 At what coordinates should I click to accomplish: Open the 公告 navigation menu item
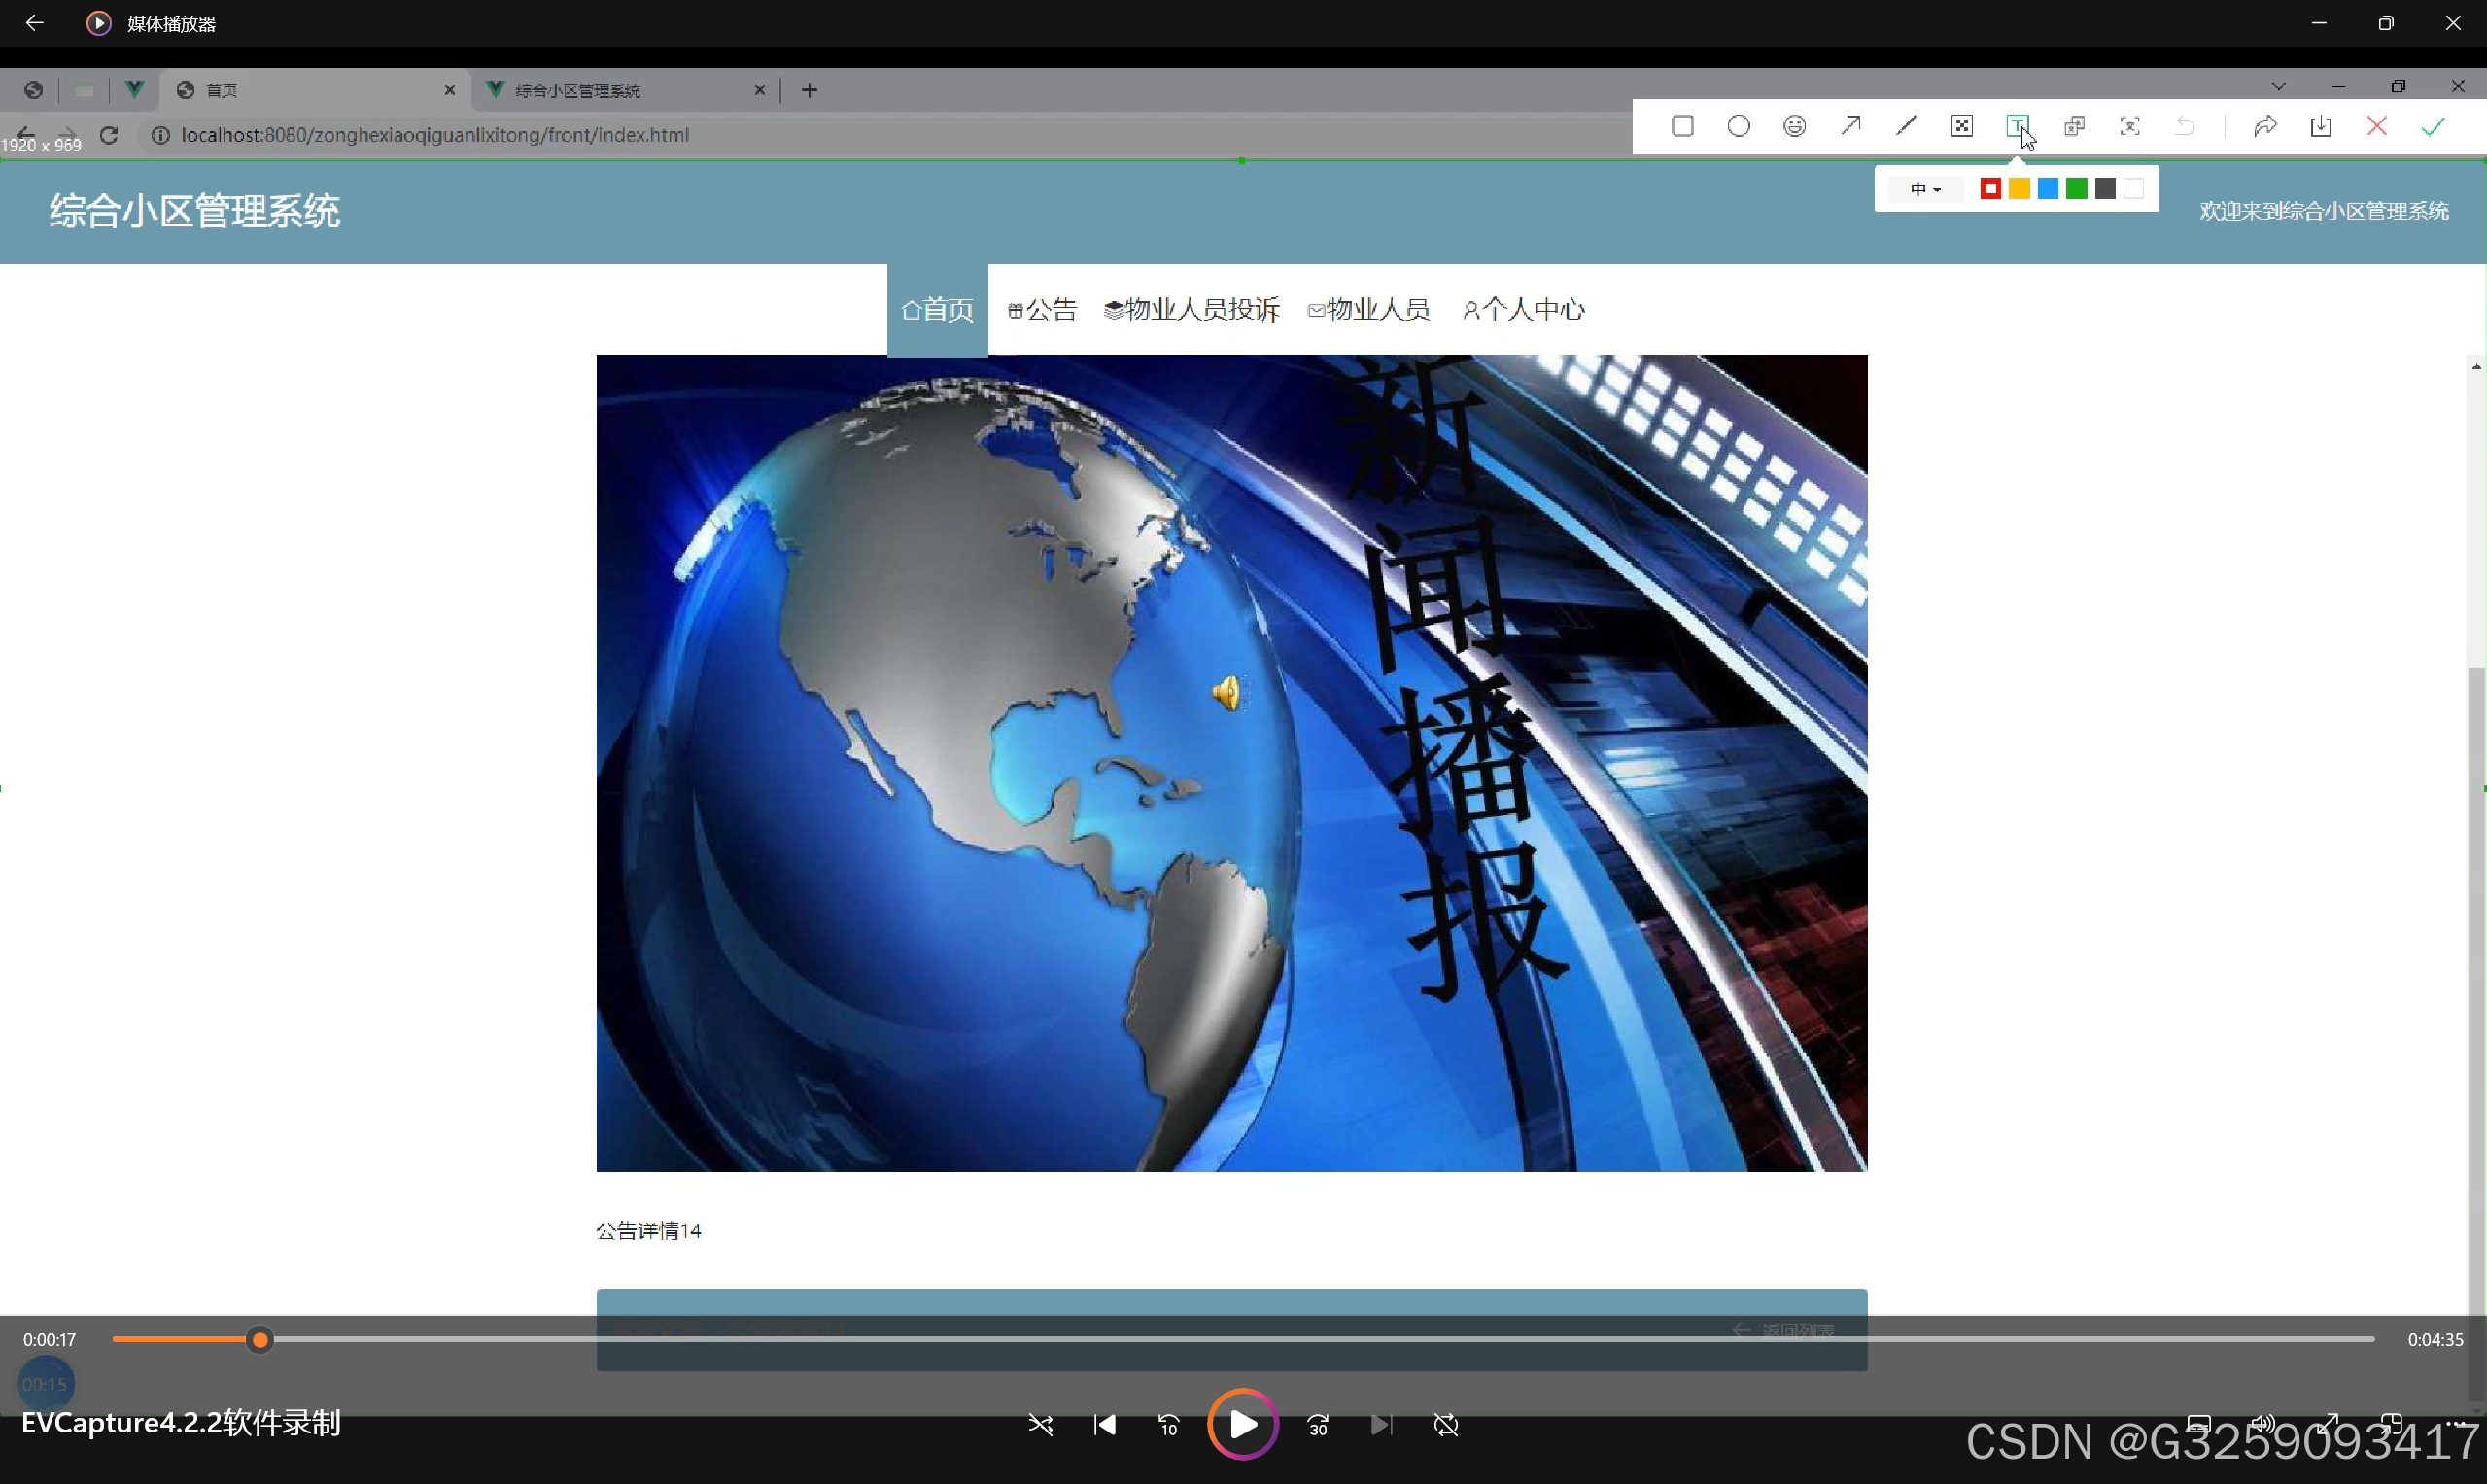(x=1042, y=310)
